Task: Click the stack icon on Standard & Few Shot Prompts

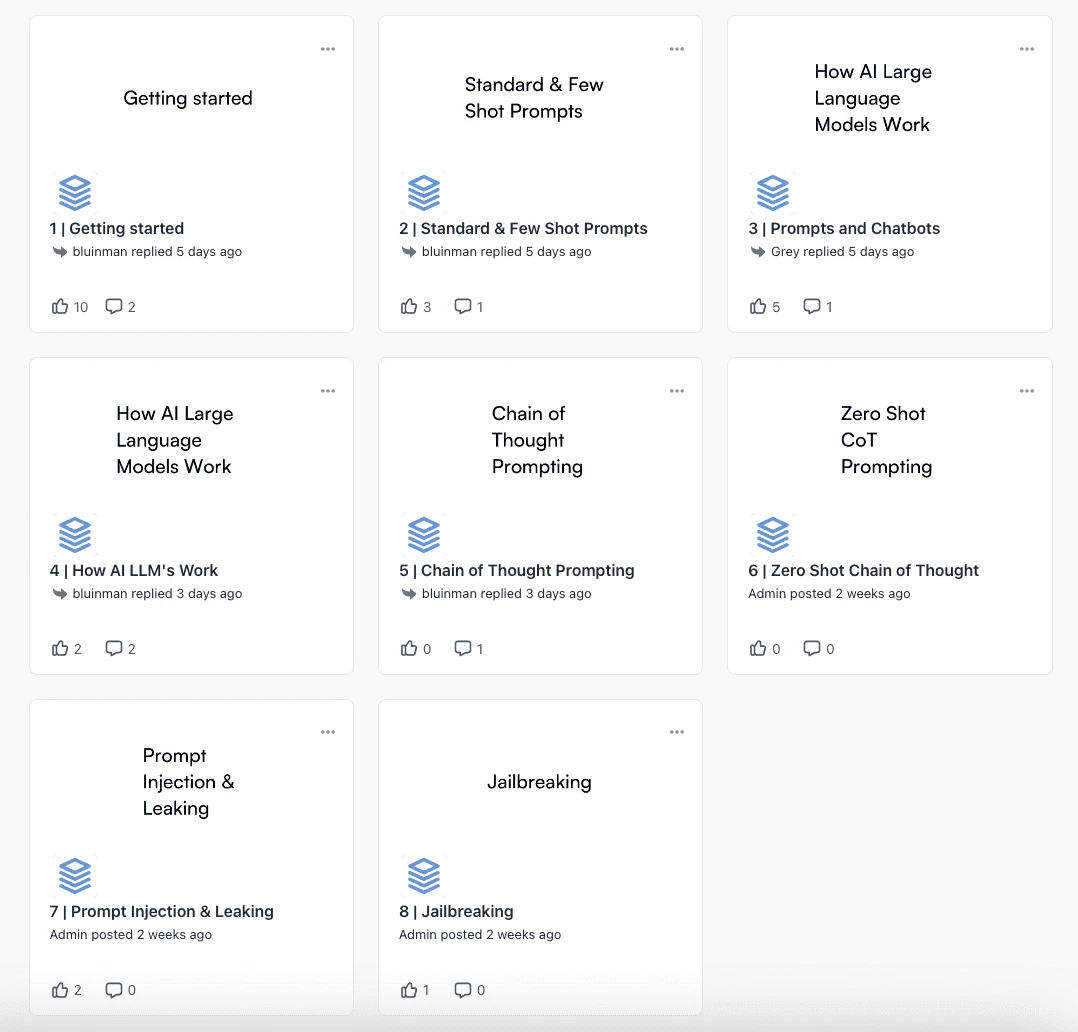Action: point(424,192)
